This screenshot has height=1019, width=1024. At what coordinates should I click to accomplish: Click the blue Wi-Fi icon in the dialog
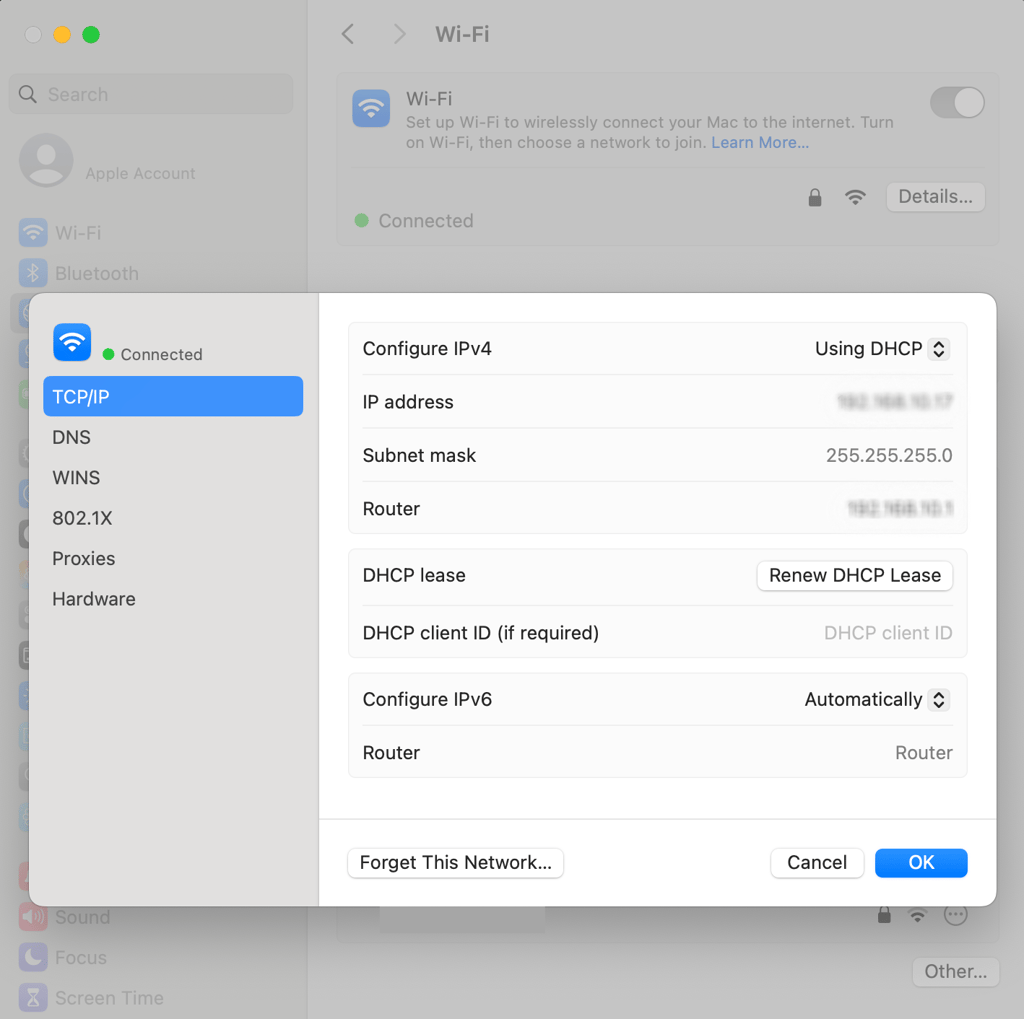tap(72, 342)
